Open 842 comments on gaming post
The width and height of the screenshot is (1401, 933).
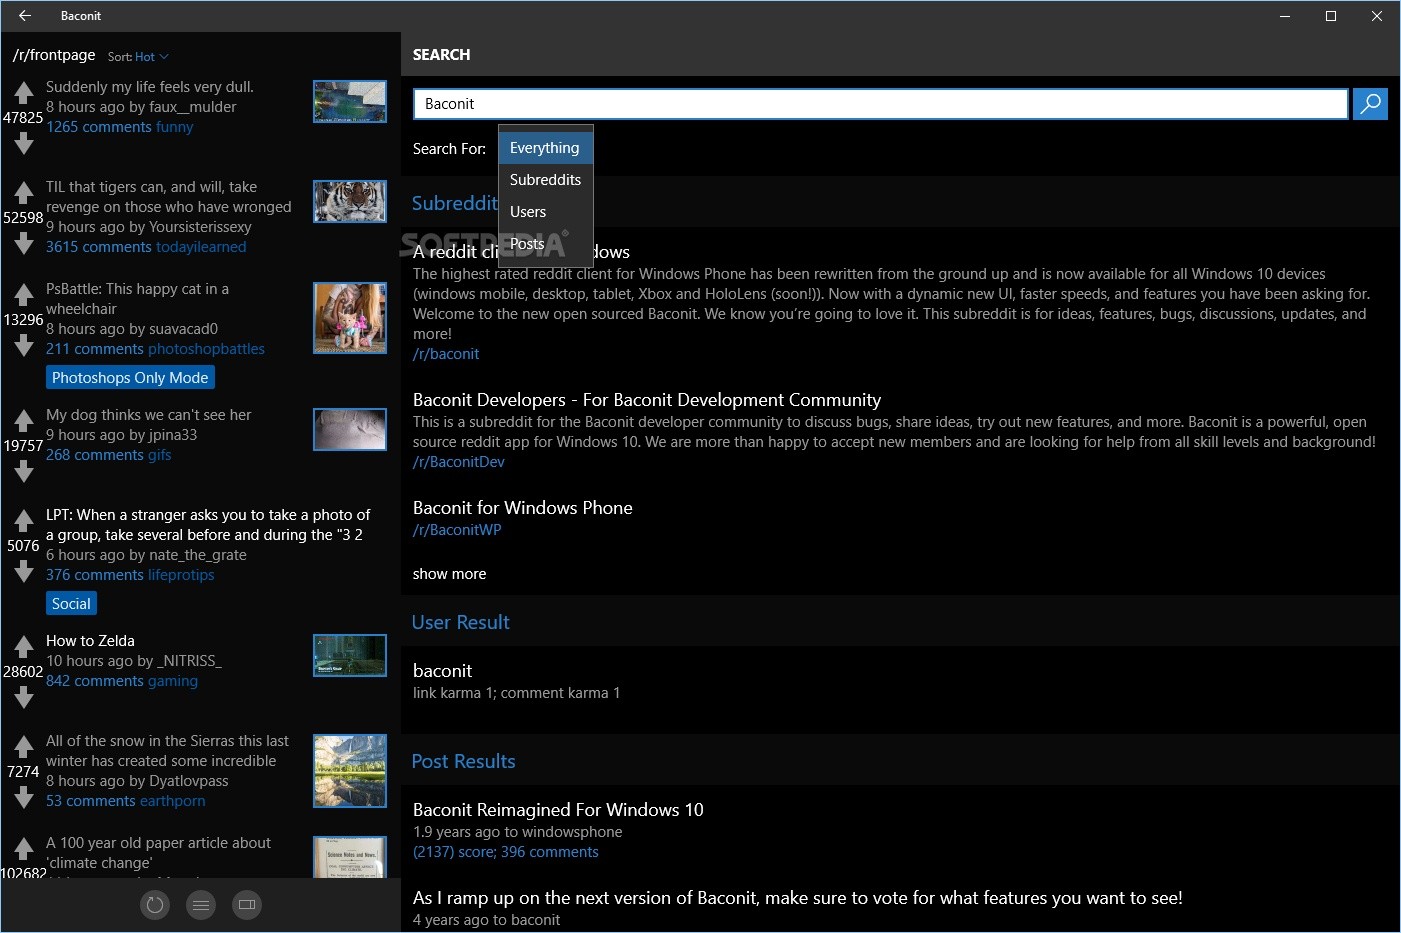coord(95,681)
